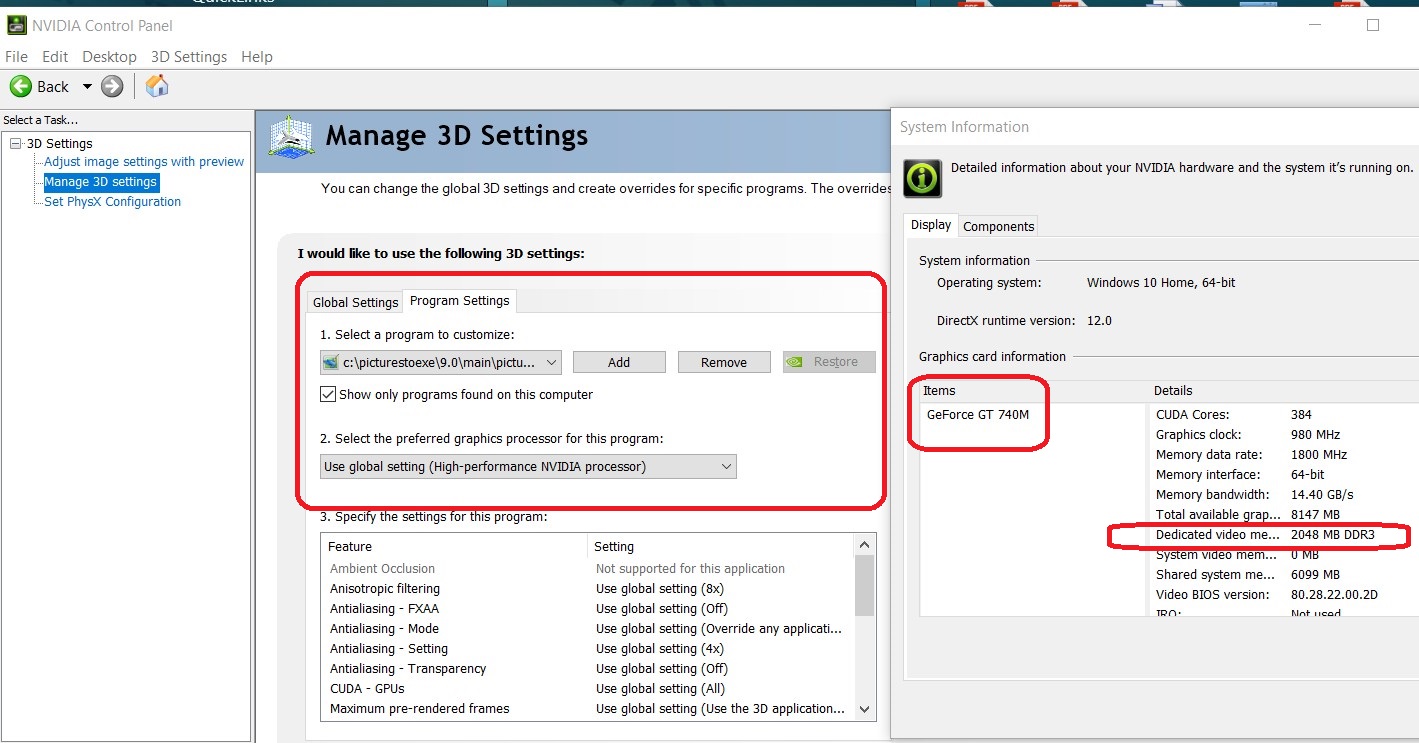
Task: Select the Anisotropic filtering feature row
Action: [385, 589]
